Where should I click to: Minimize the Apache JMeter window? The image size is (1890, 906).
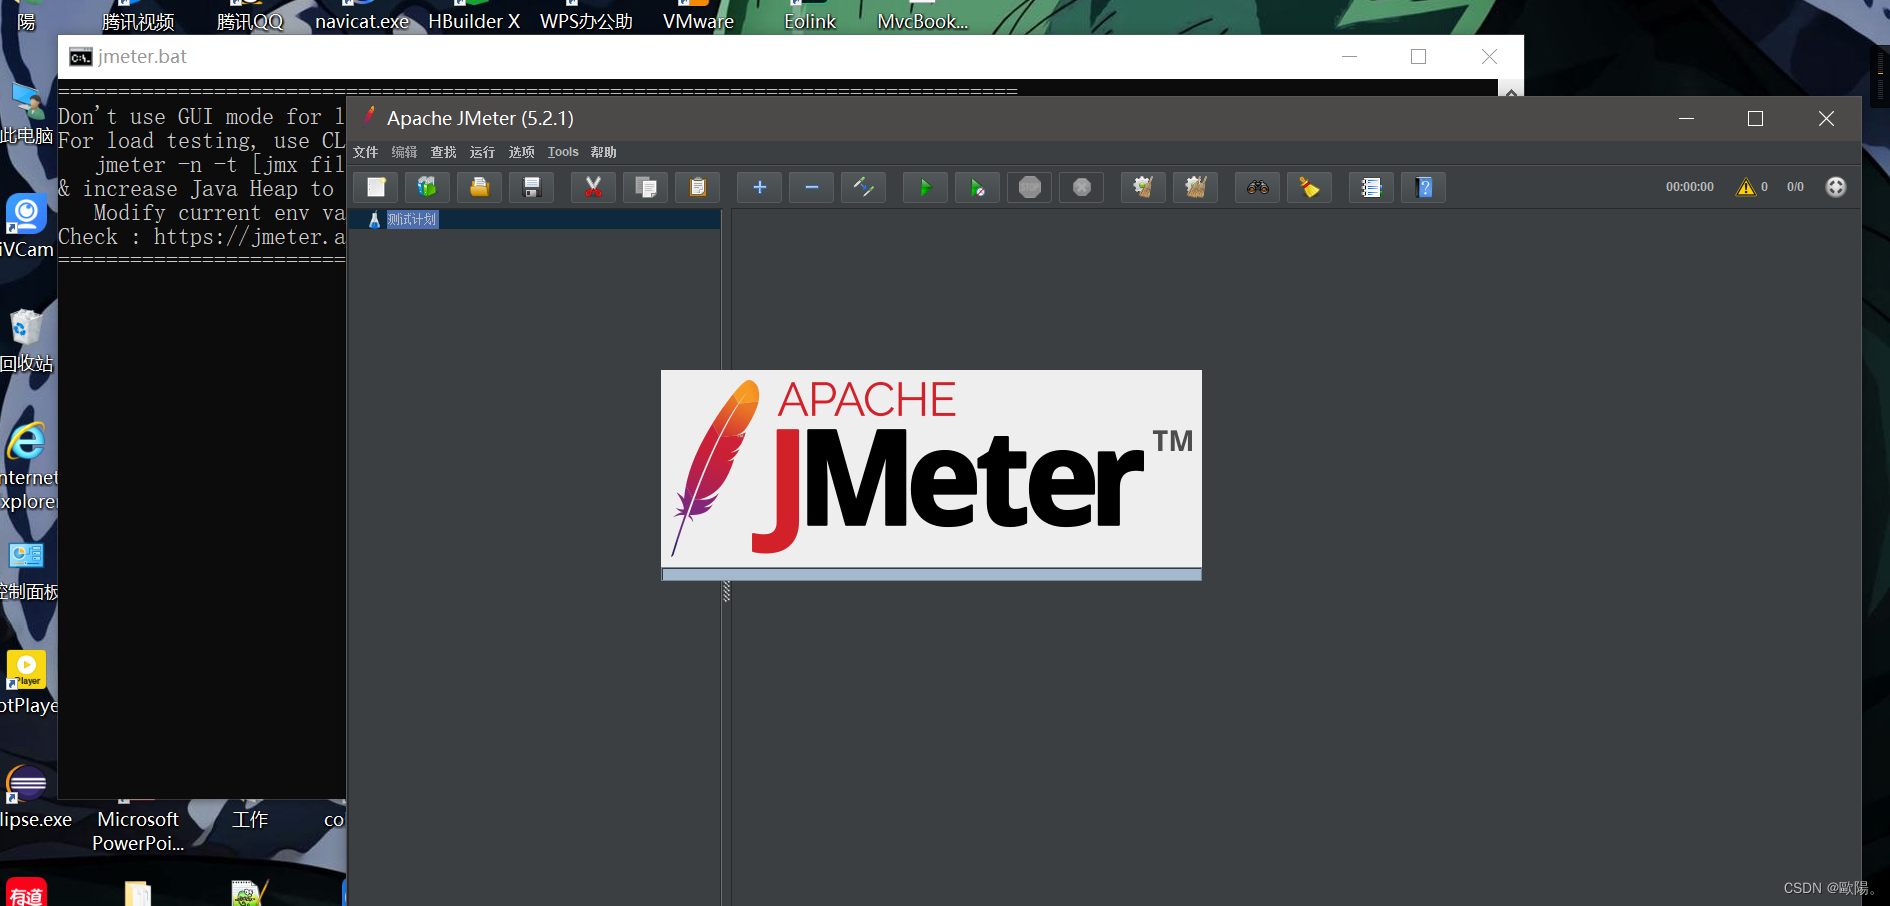(1687, 118)
